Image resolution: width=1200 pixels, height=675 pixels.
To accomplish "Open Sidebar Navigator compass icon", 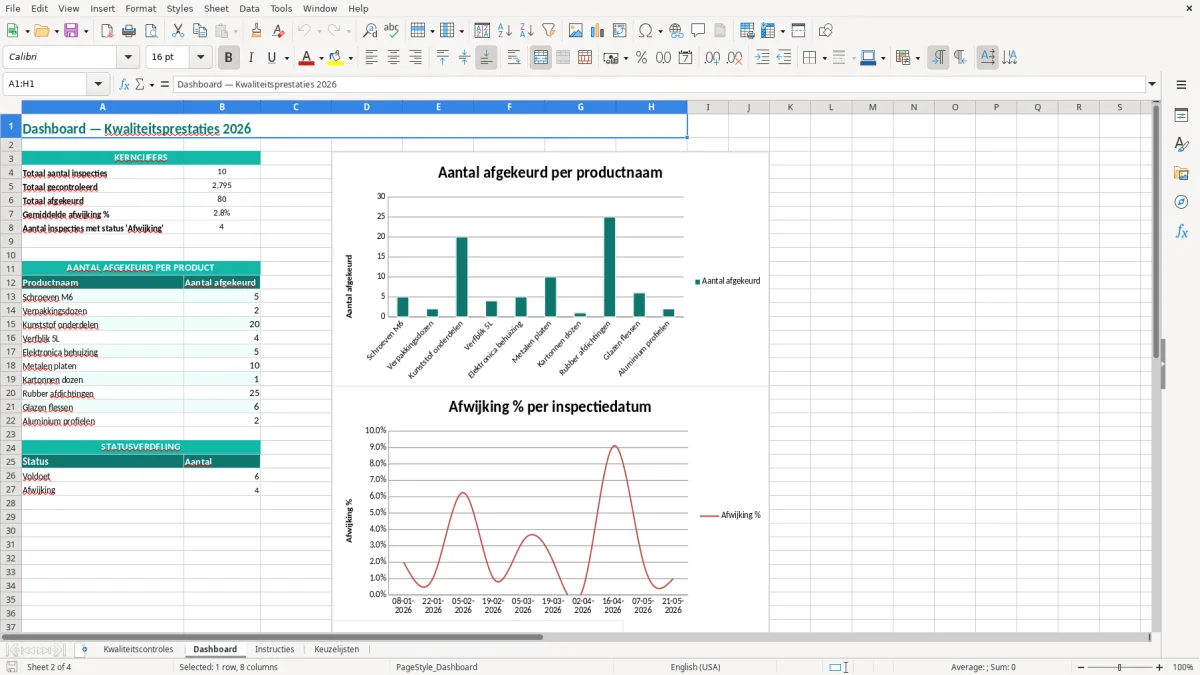I will click(x=1181, y=202).
